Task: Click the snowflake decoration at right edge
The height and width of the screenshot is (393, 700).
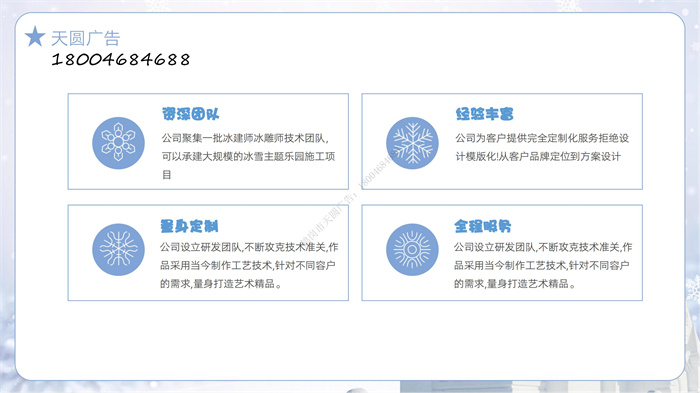Action: (693, 289)
